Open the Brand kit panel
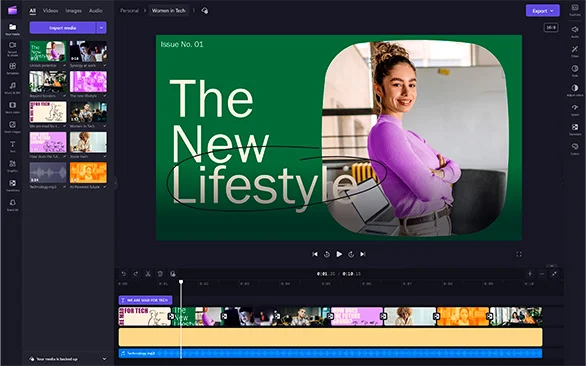The width and height of the screenshot is (586, 366). pos(12,204)
